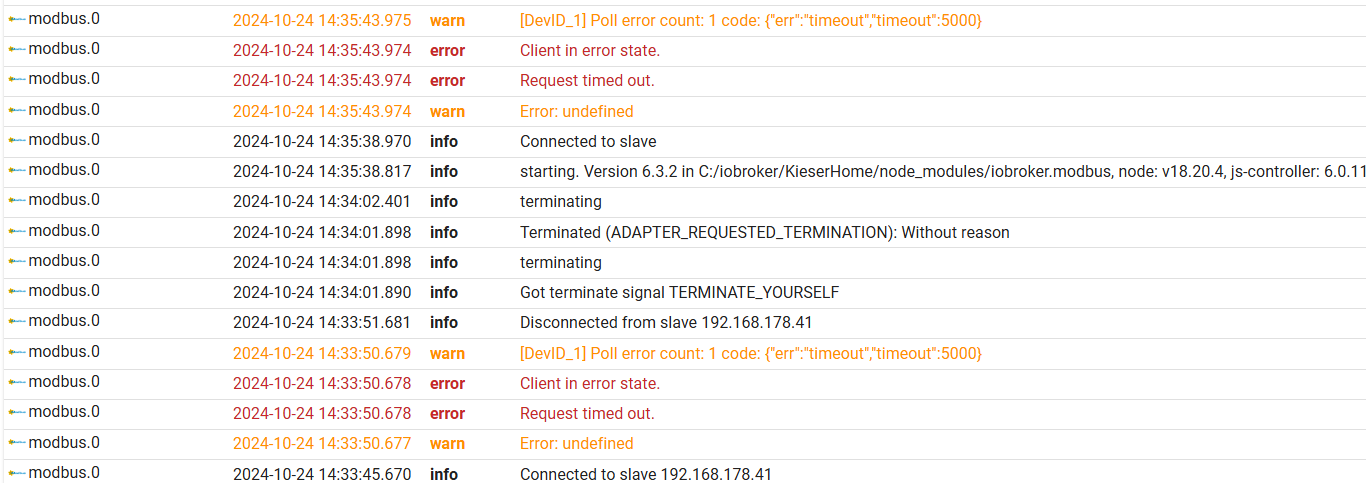Image resolution: width=1366 pixels, height=483 pixels.
Task: Select the ADAPTER_REQUESTED_TERMINATION message
Action: 765,232
